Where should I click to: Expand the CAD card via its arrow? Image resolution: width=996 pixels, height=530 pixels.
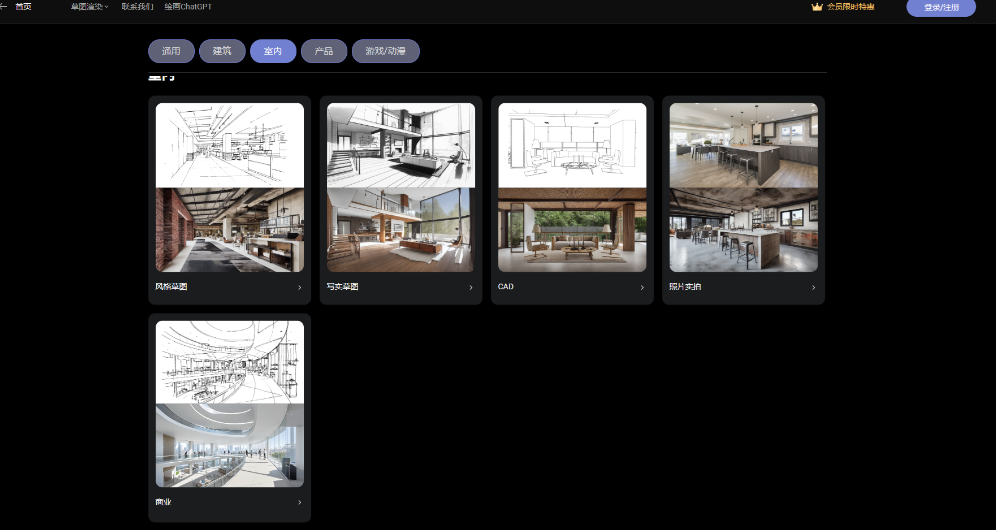[x=642, y=288]
